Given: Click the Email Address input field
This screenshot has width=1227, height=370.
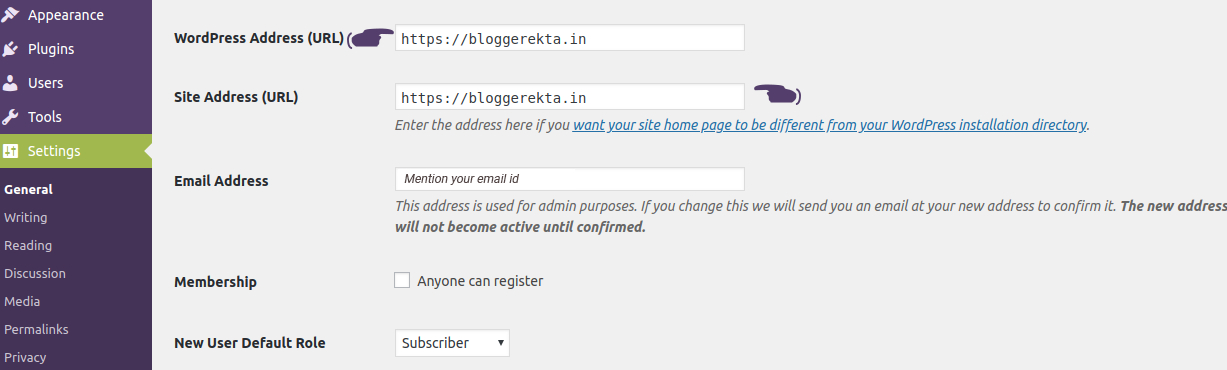Looking at the screenshot, I should click(x=570, y=179).
